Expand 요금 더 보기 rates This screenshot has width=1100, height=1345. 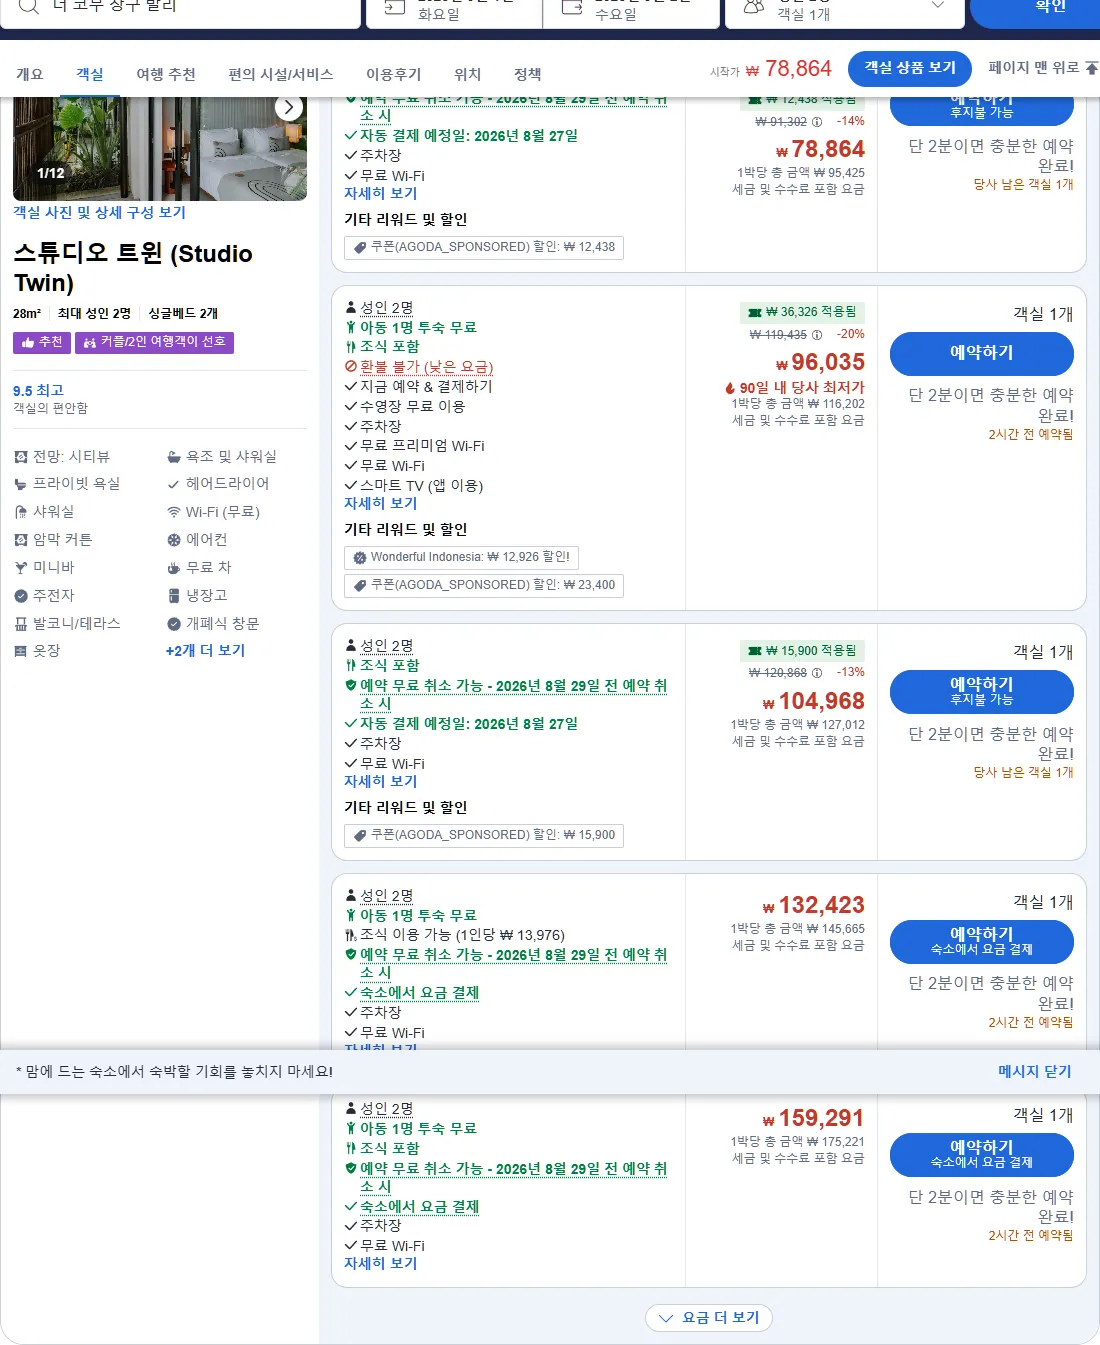[x=709, y=1318]
